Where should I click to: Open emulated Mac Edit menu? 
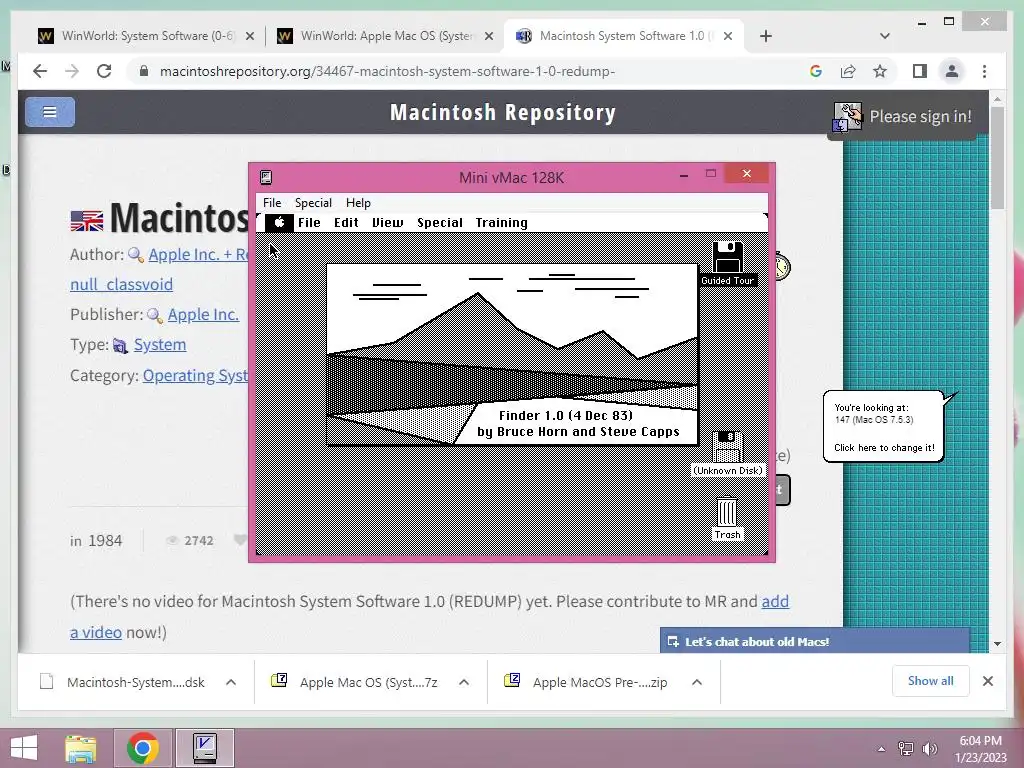346,223
